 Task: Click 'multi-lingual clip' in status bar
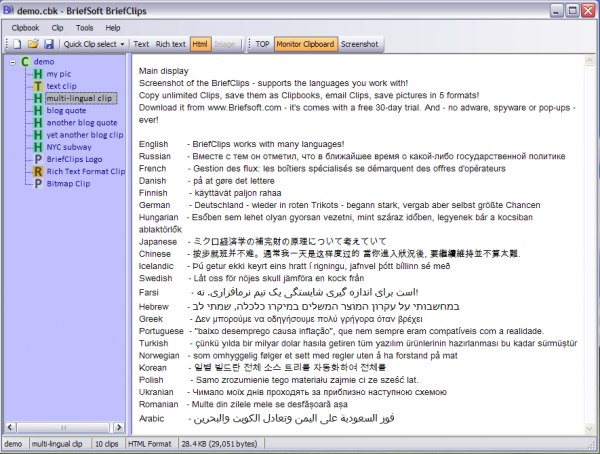57,444
